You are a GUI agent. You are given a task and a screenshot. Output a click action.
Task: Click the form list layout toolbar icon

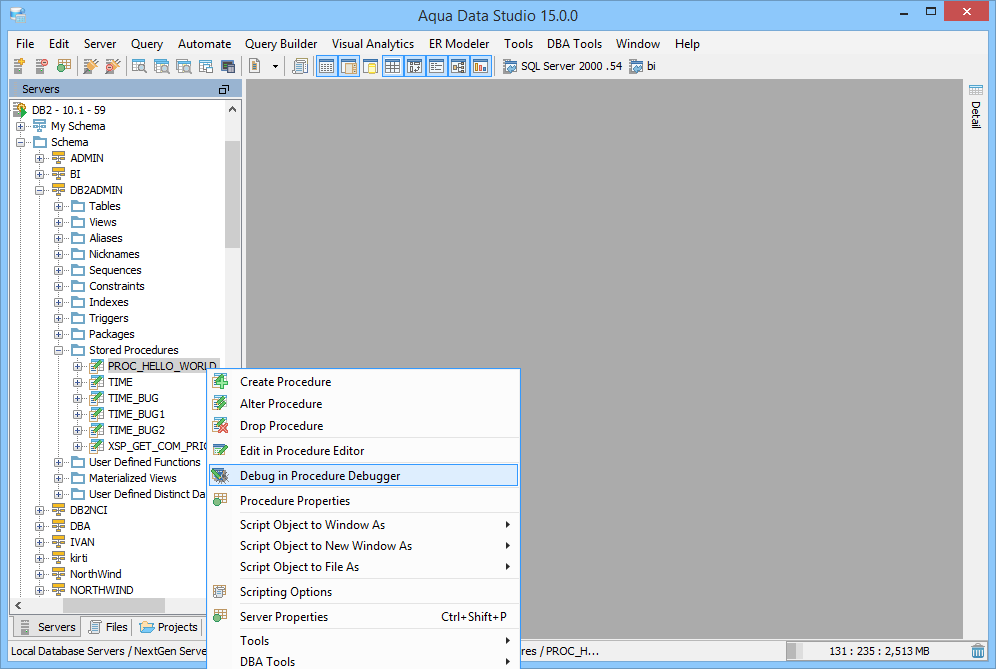pyautogui.click(x=436, y=66)
